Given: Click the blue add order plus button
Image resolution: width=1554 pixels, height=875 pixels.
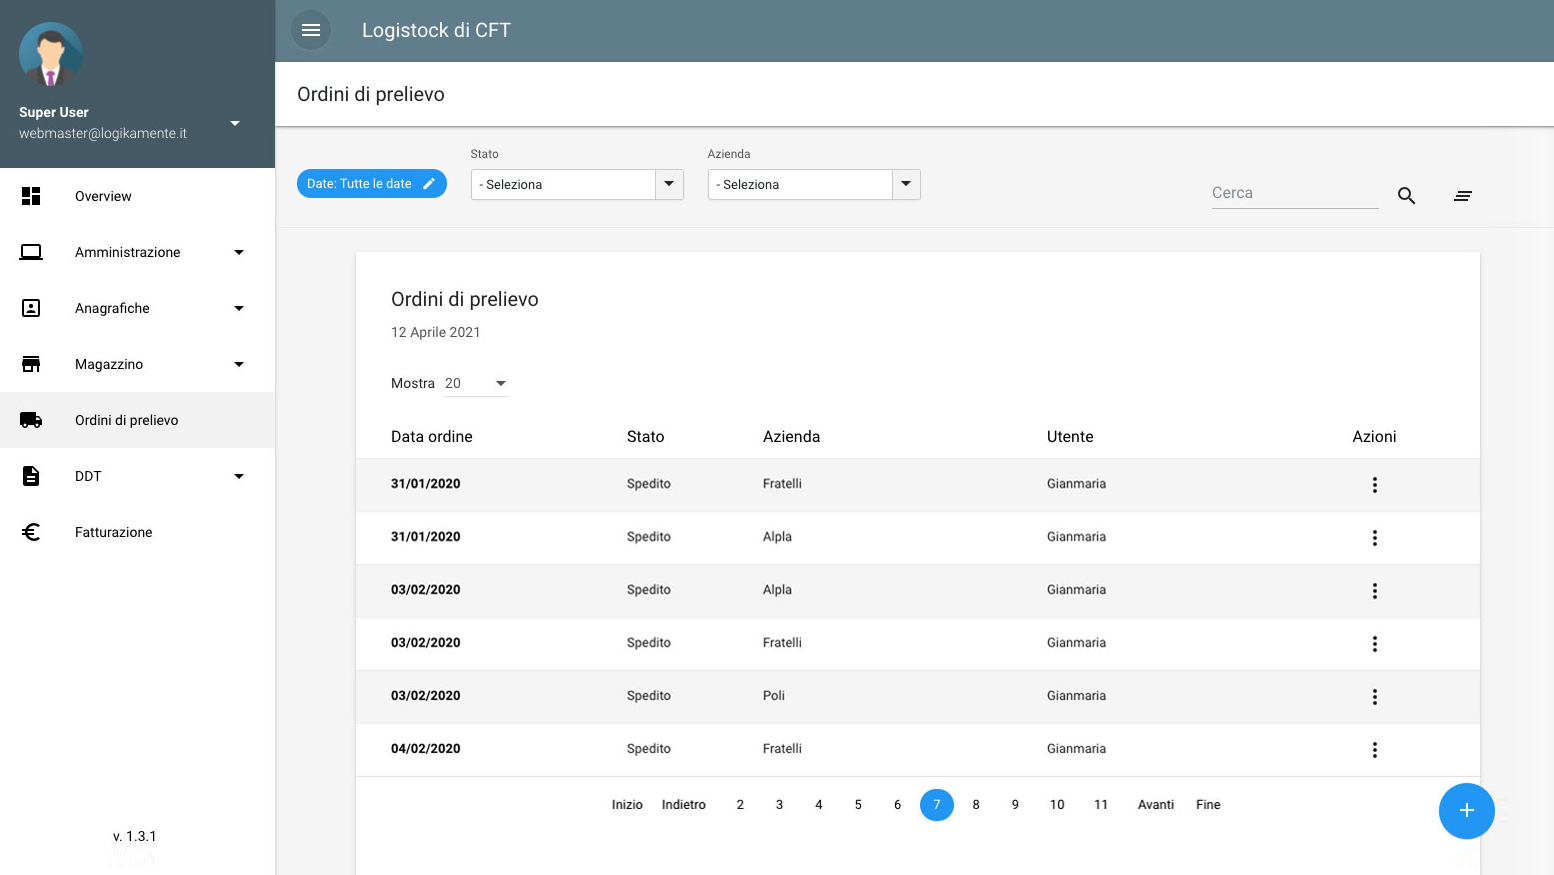Looking at the screenshot, I should click(1466, 811).
